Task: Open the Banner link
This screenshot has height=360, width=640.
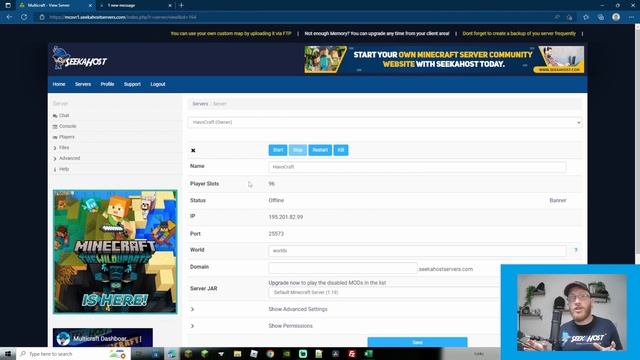Action: coord(558,200)
